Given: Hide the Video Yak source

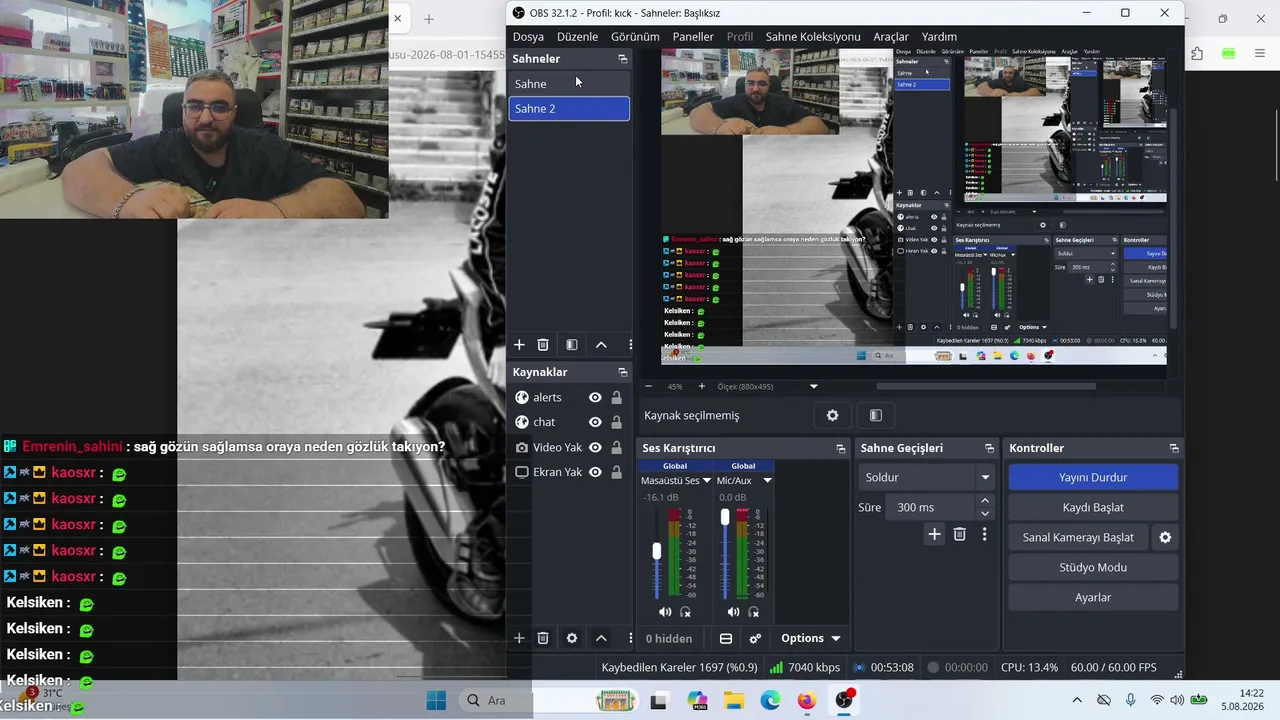Looking at the screenshot, I should [595, 447].
